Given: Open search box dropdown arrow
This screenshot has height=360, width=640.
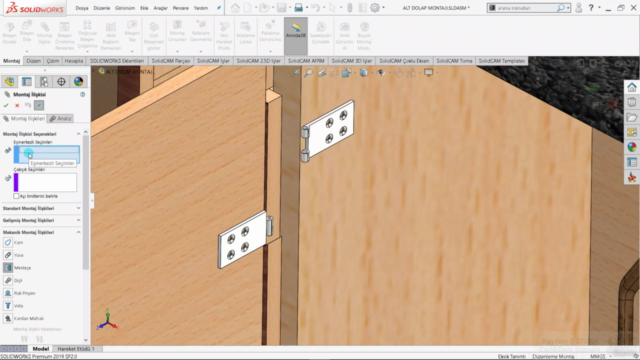Looking at the screenshot, I should click(568, 8).
